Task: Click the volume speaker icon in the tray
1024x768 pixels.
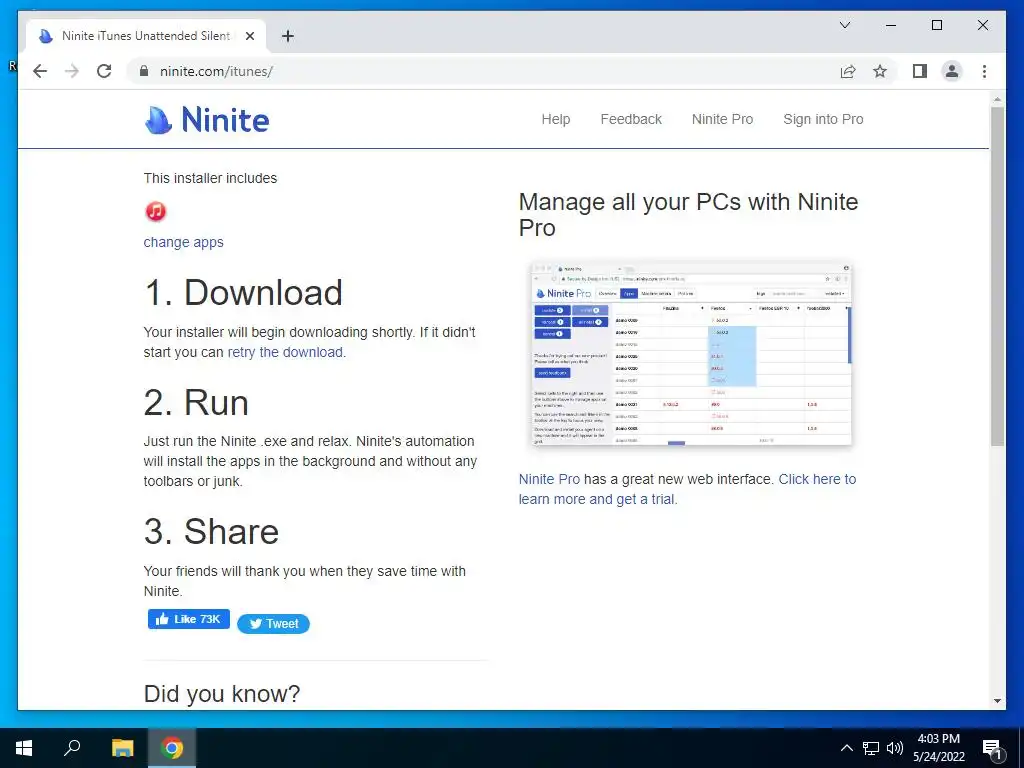Action: click(895, 748)
